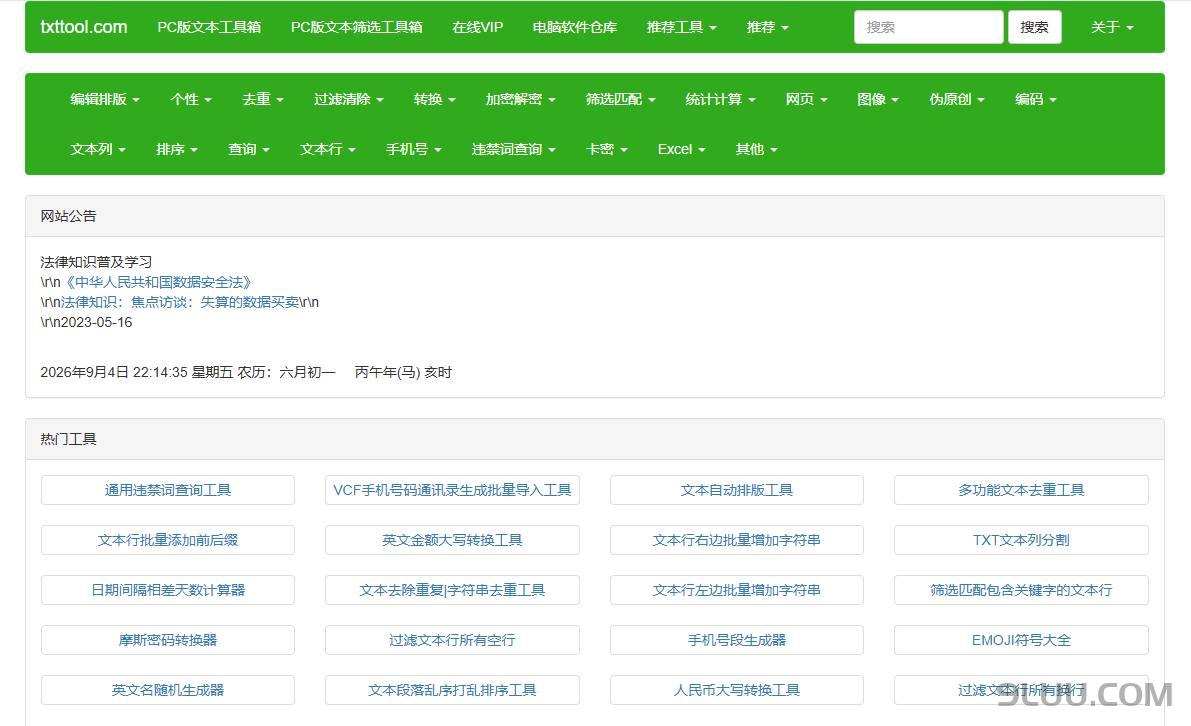Open 人民币大写转换工具
This screenshot has height=726, width=1191.
(x=737, y=690)
